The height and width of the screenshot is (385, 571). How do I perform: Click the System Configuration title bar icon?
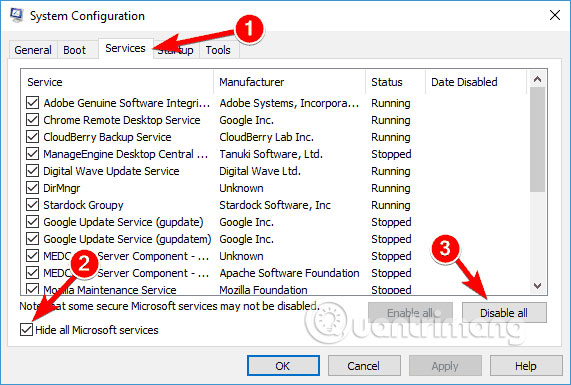(x=16, y=15)
